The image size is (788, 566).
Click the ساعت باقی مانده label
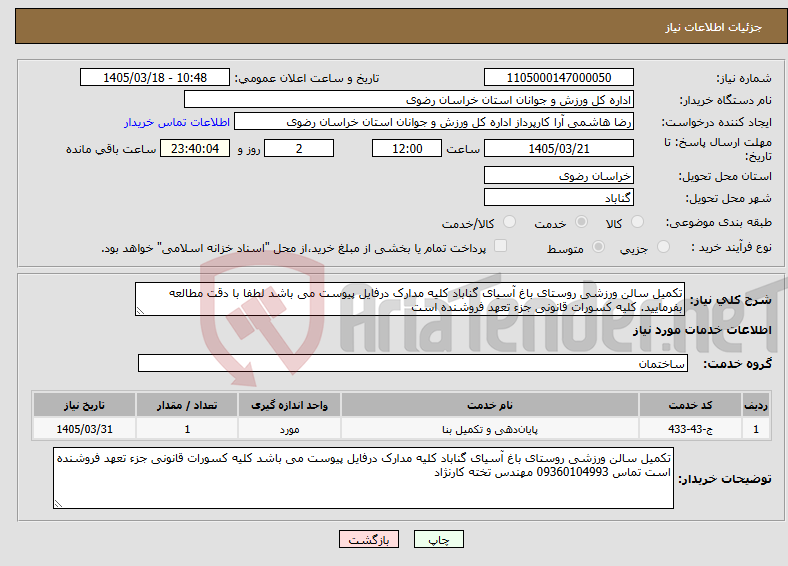[x=111, y=149]
